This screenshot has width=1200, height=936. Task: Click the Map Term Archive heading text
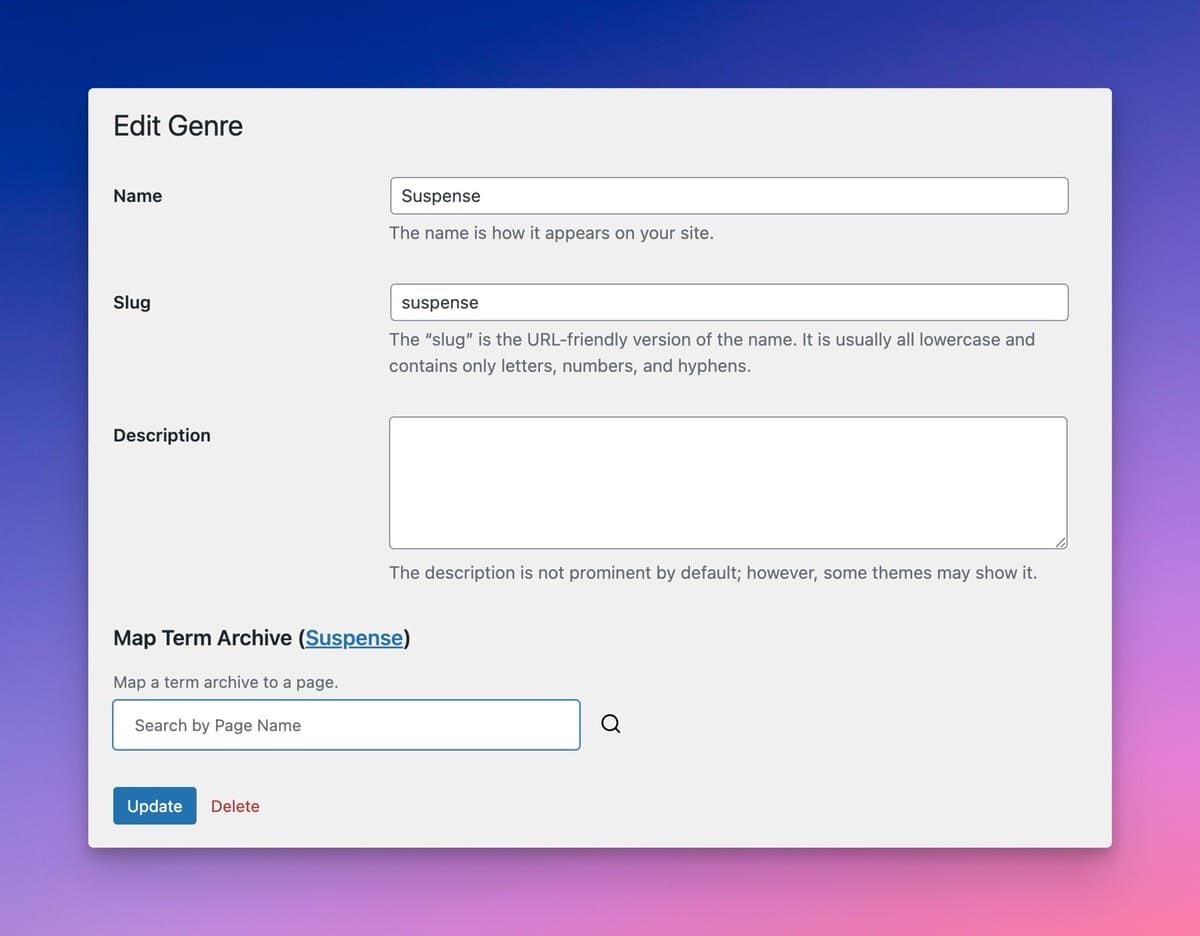pos(202,638)
